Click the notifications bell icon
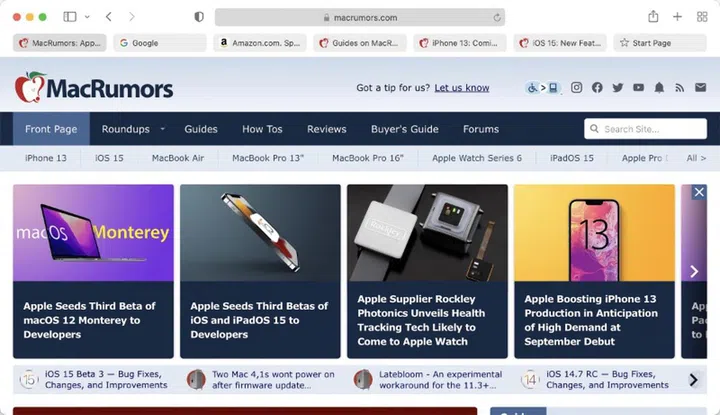 pos(659,88)
